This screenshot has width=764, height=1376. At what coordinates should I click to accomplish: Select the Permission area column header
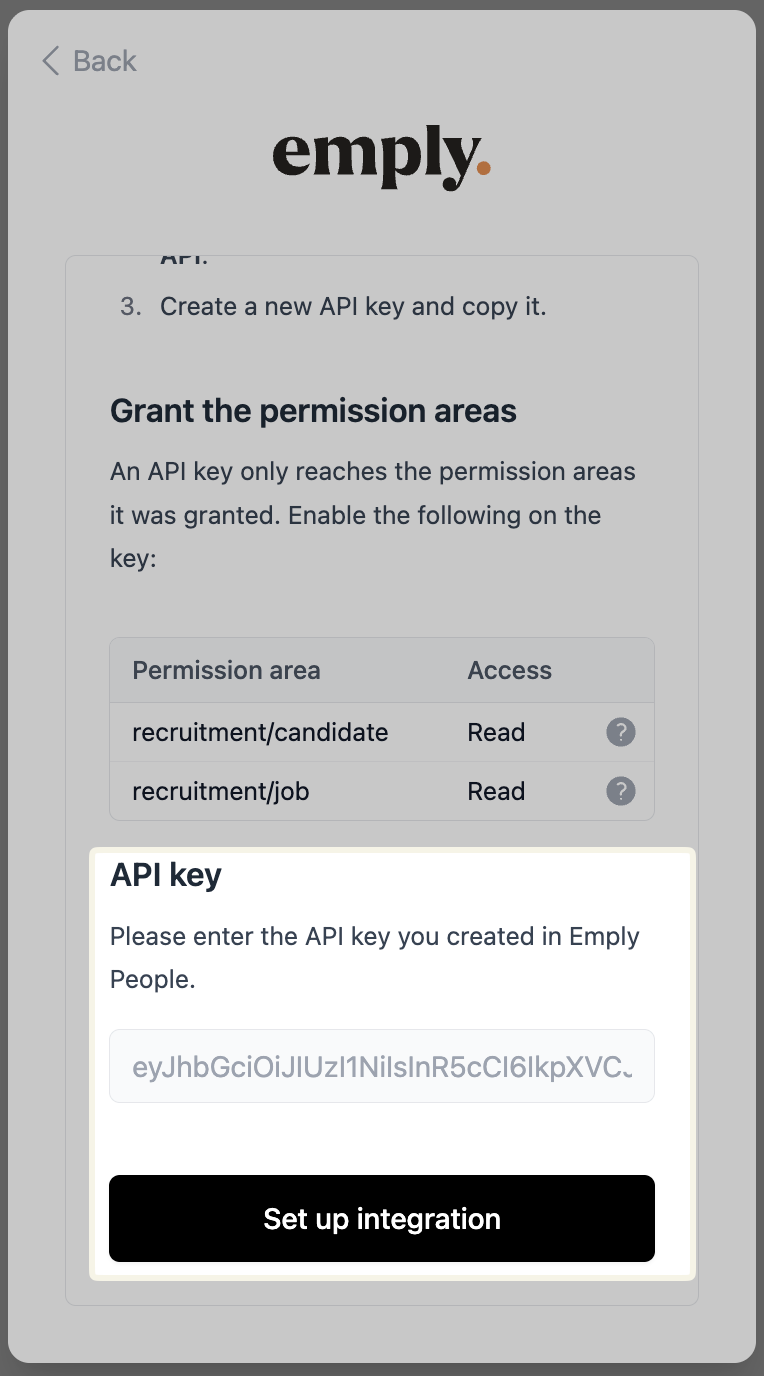tap(226, 670)
